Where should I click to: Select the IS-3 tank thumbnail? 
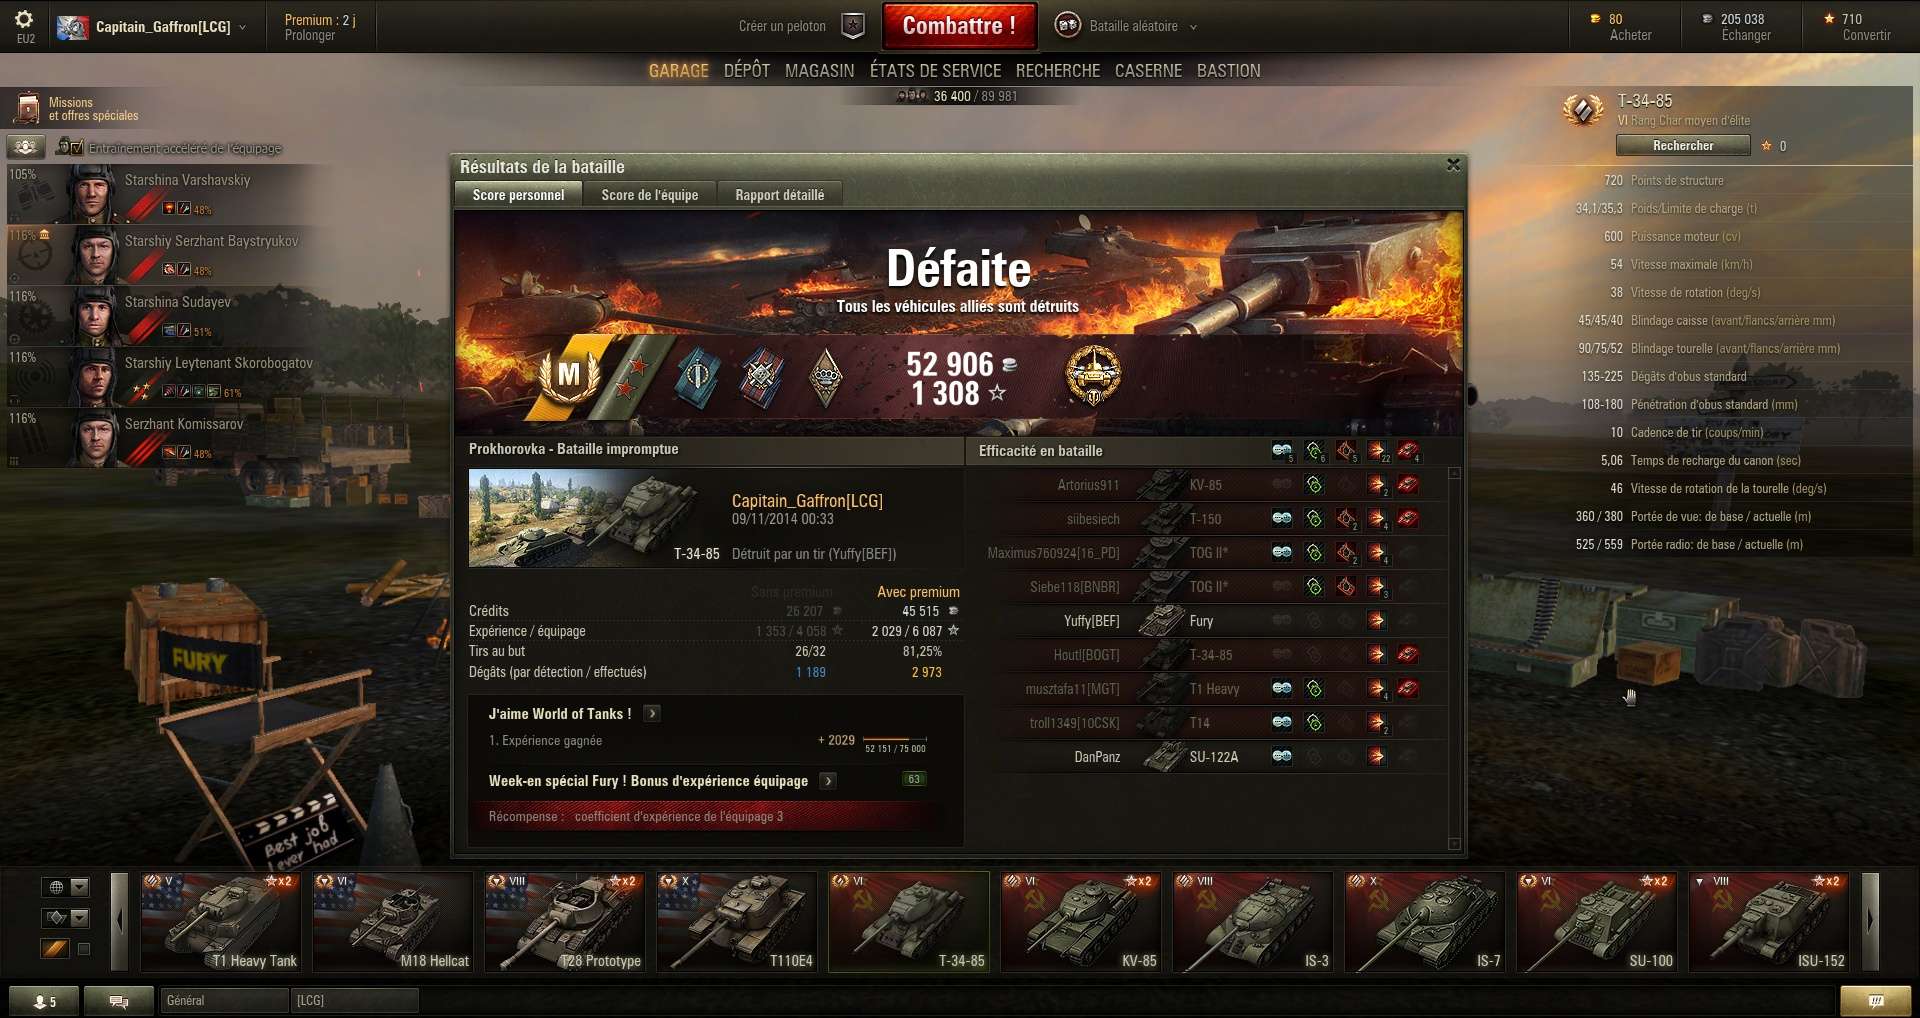pyautogui.click(x=1253, y=921)
